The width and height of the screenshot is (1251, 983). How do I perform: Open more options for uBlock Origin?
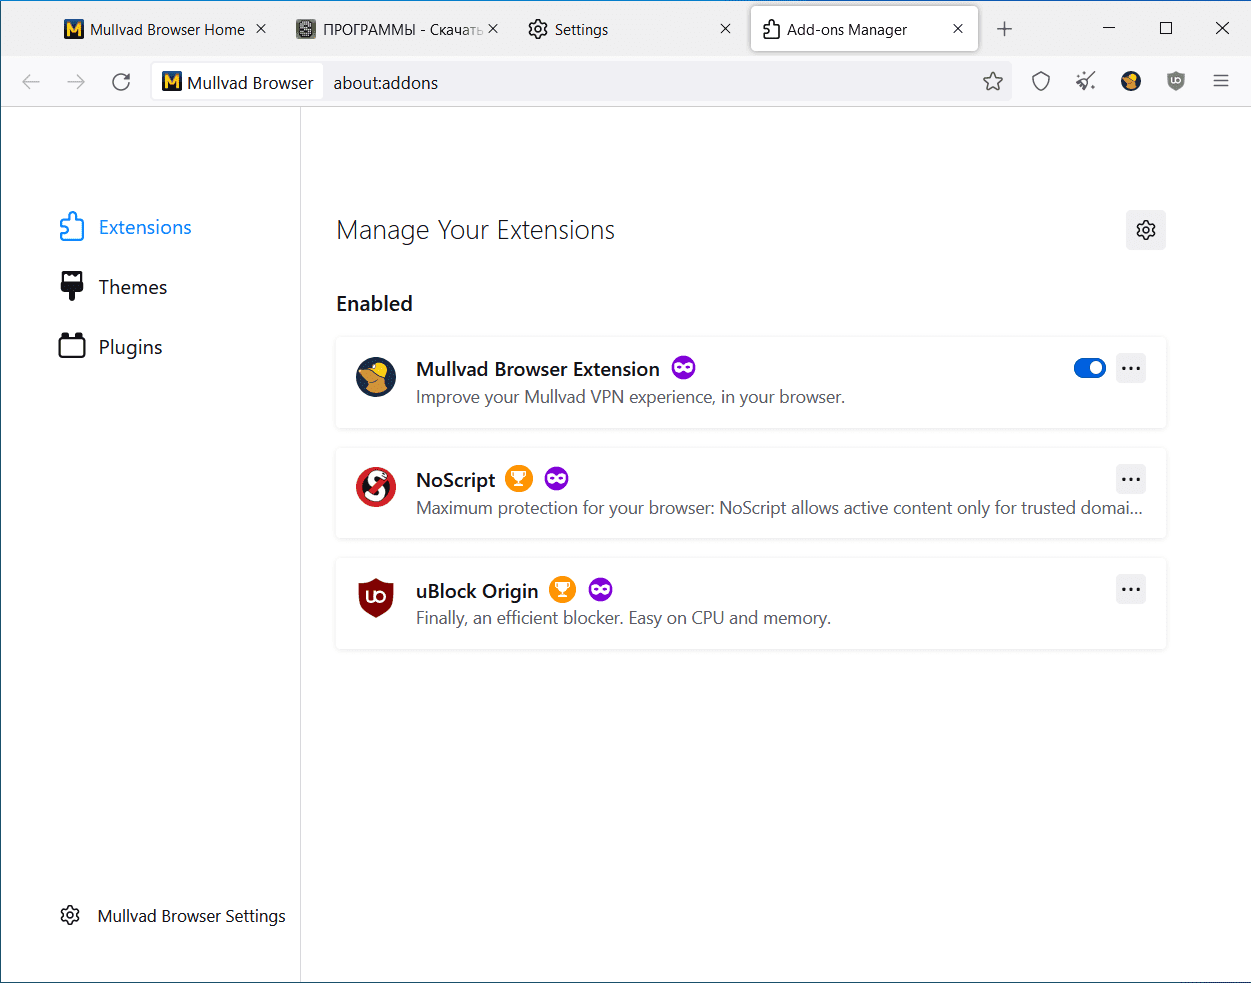point(1131,589)
